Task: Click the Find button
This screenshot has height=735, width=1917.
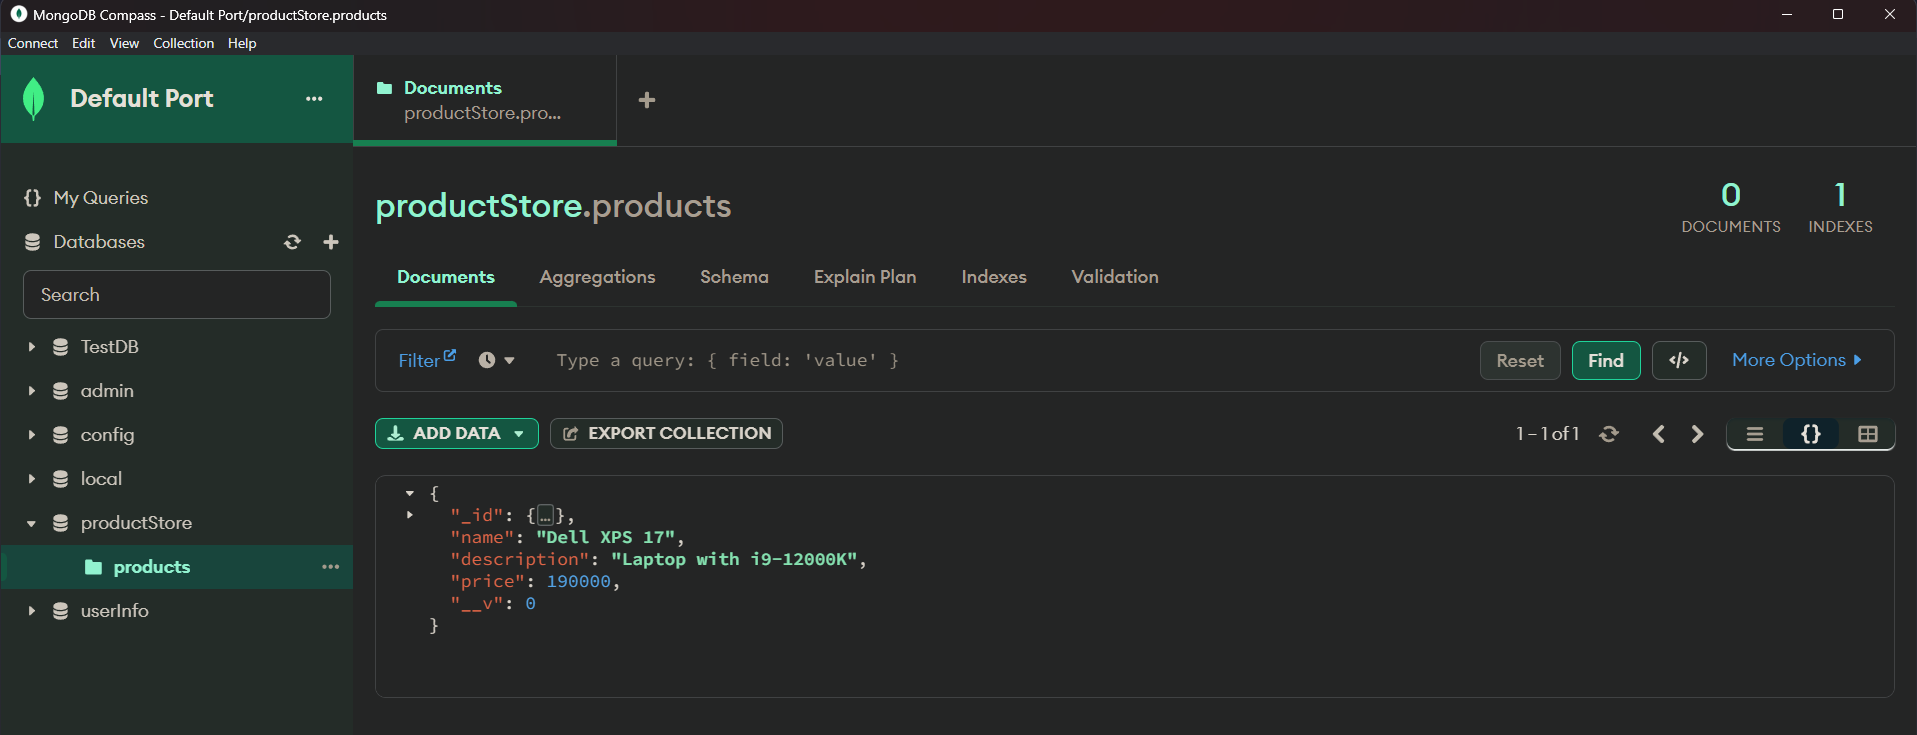Action: pyautogui.click(x=1605, y=360)
